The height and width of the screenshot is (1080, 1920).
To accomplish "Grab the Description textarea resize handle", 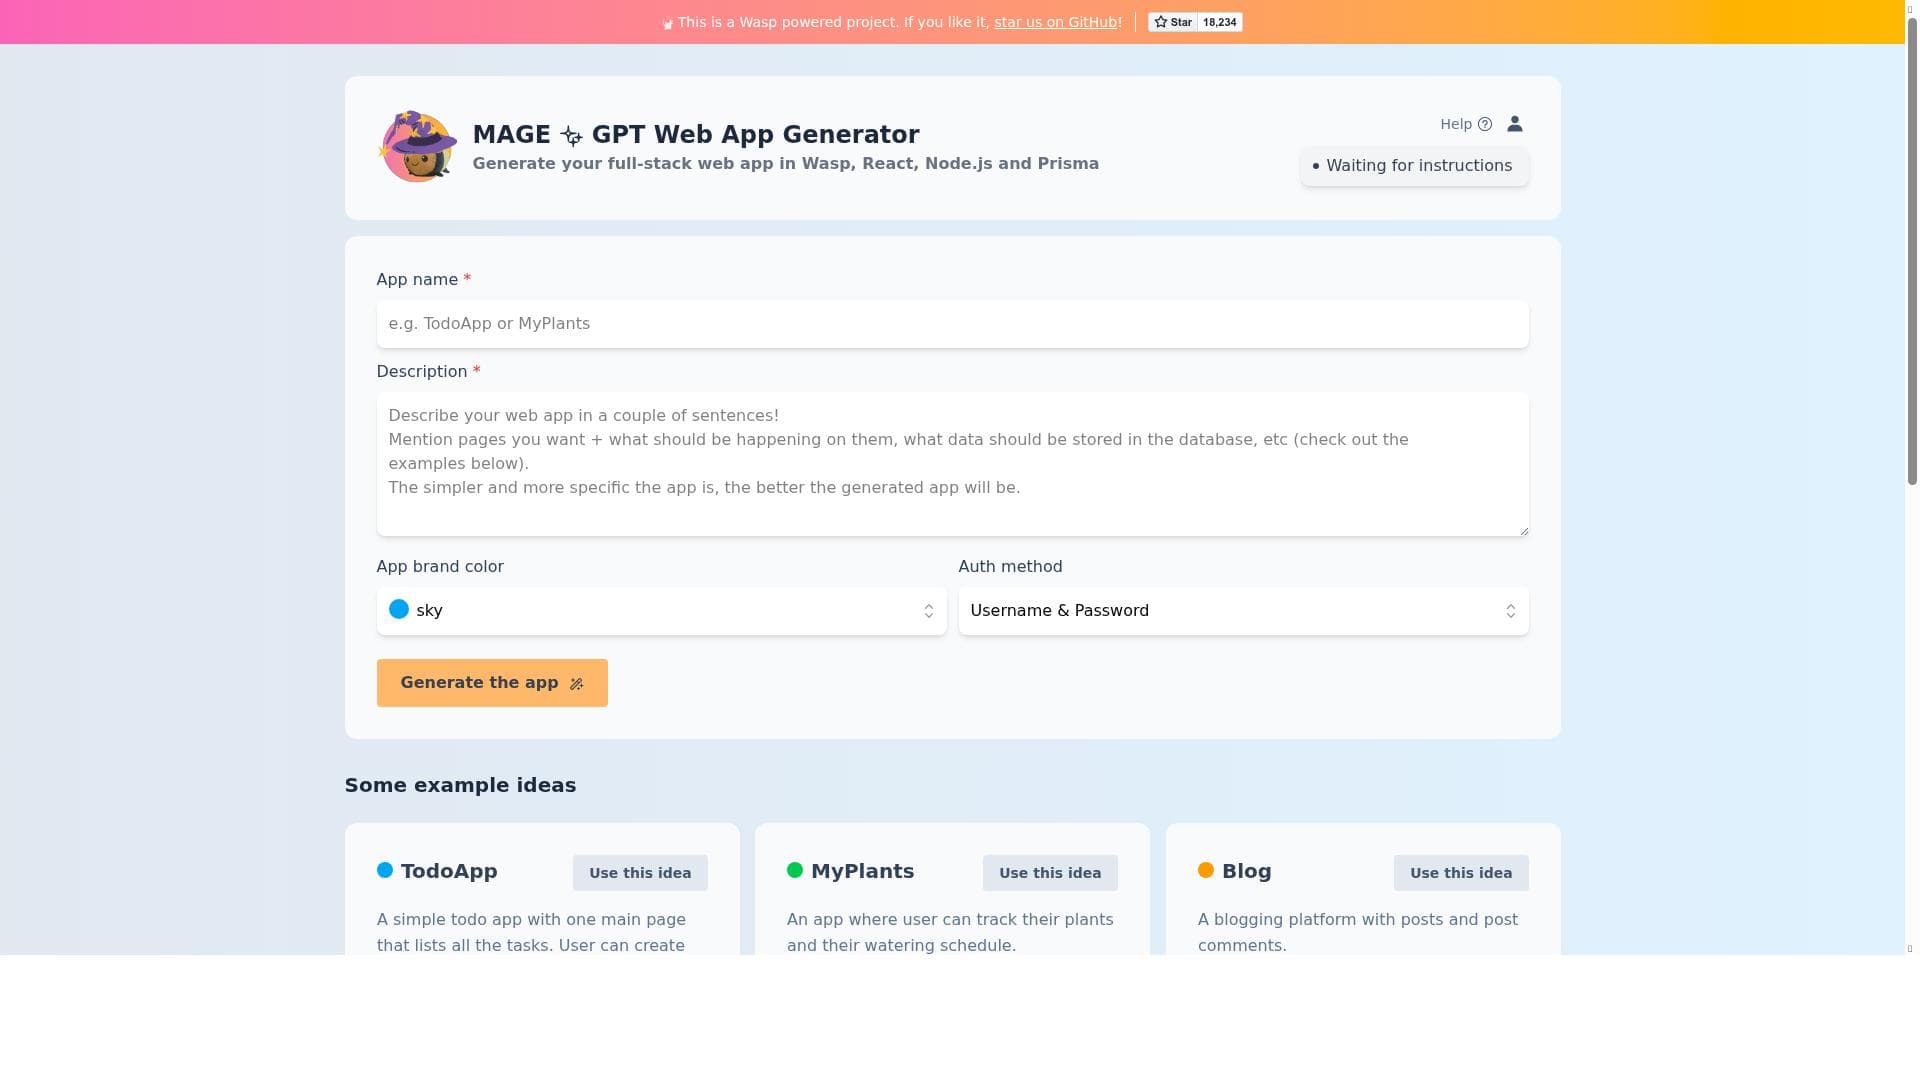I will 1523,530.
